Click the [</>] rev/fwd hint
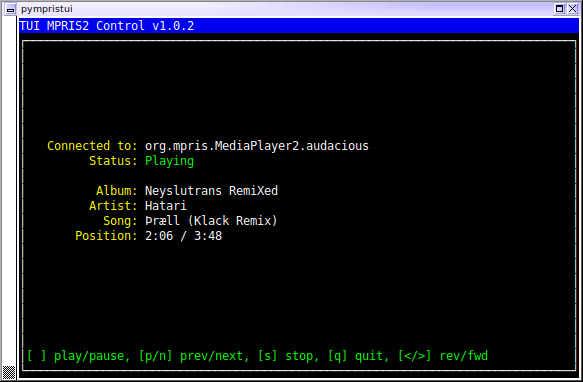583x382 pixels. coord(443,356)
